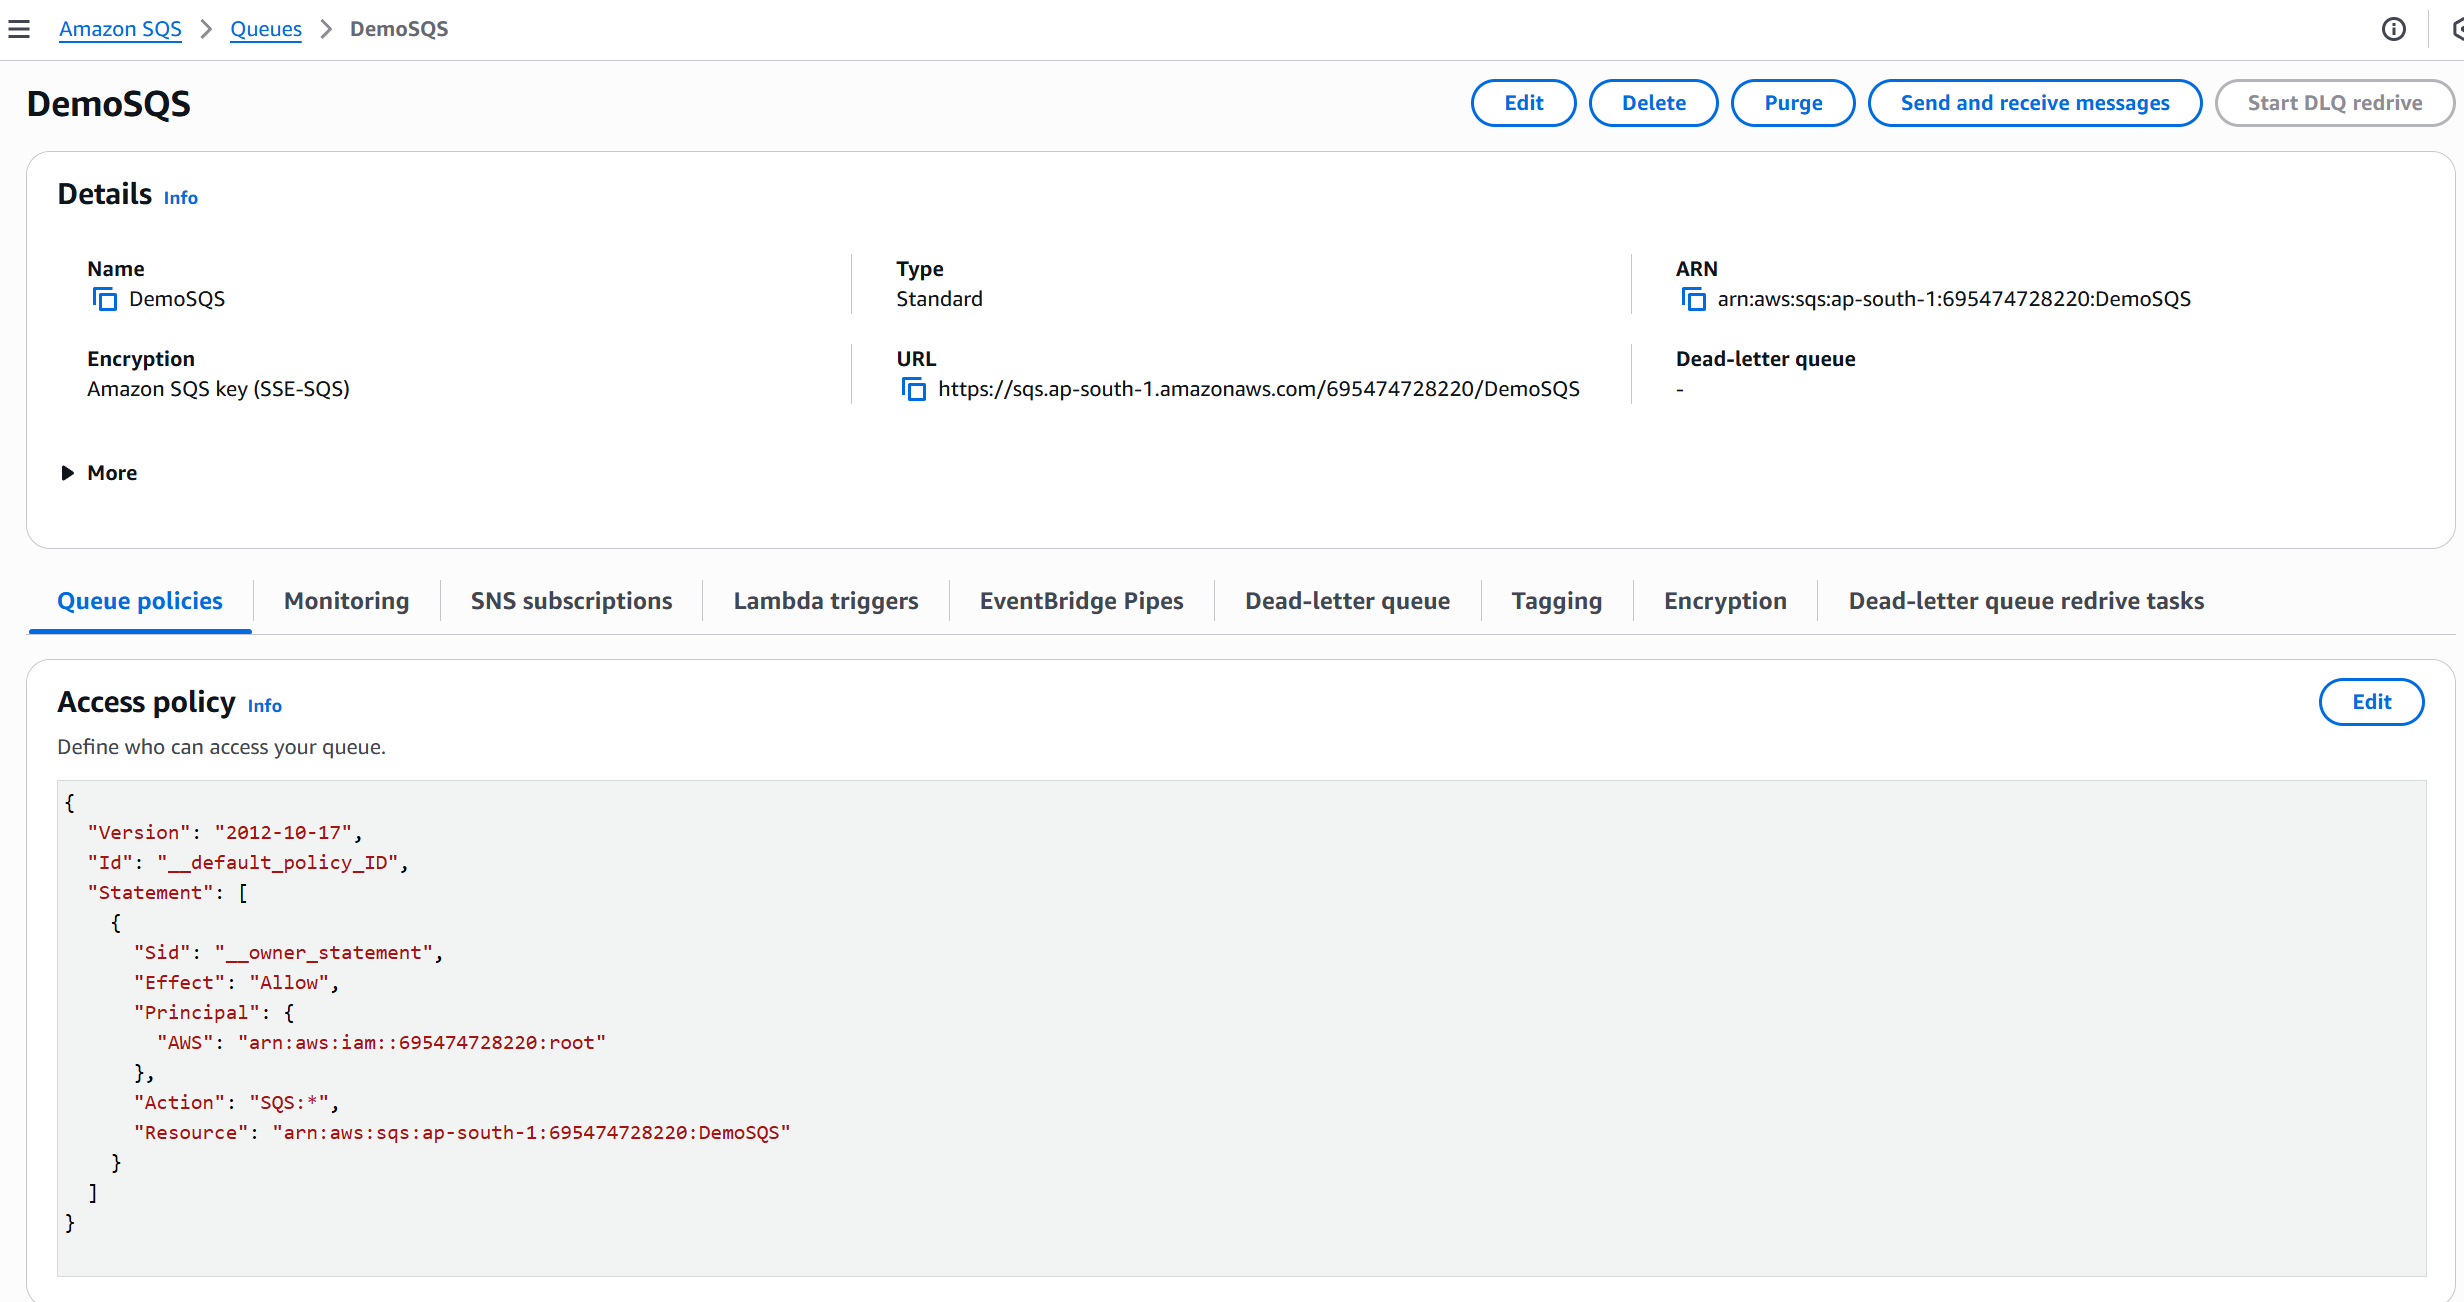This screenshot has width=2464, height=1302.
Task: Click the Purge queue button
Action: (1792, 103)
